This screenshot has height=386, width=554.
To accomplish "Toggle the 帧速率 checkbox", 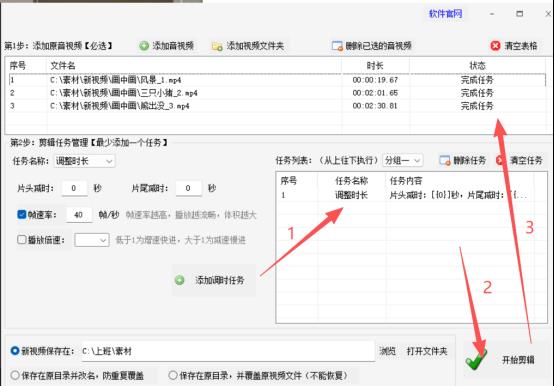I will tap(22, 214).
